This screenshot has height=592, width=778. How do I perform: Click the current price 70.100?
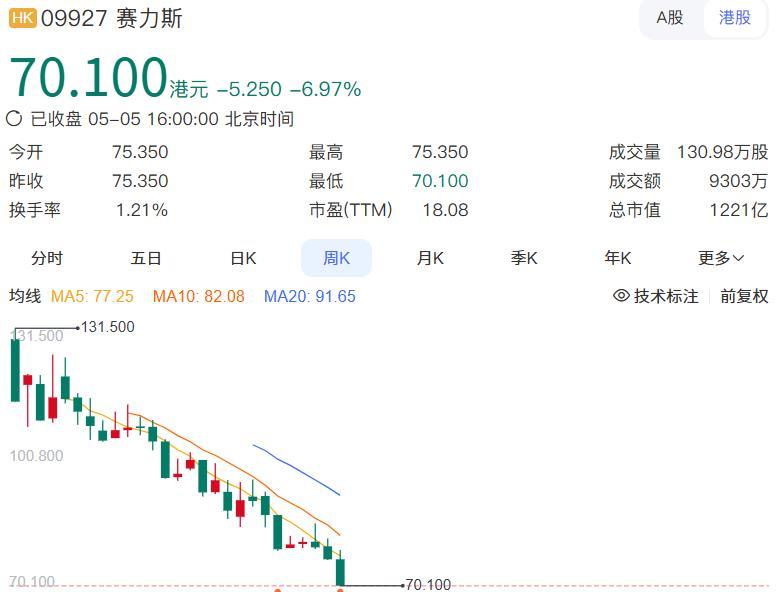point(88,77)
